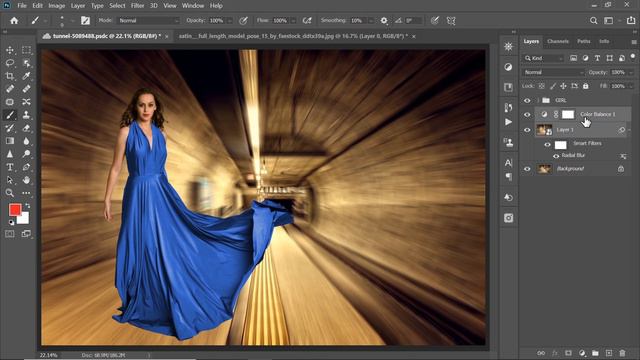Viewport: 640px width, 360px height.
Task: Select the Eraser tool
Action: [26, 128]
